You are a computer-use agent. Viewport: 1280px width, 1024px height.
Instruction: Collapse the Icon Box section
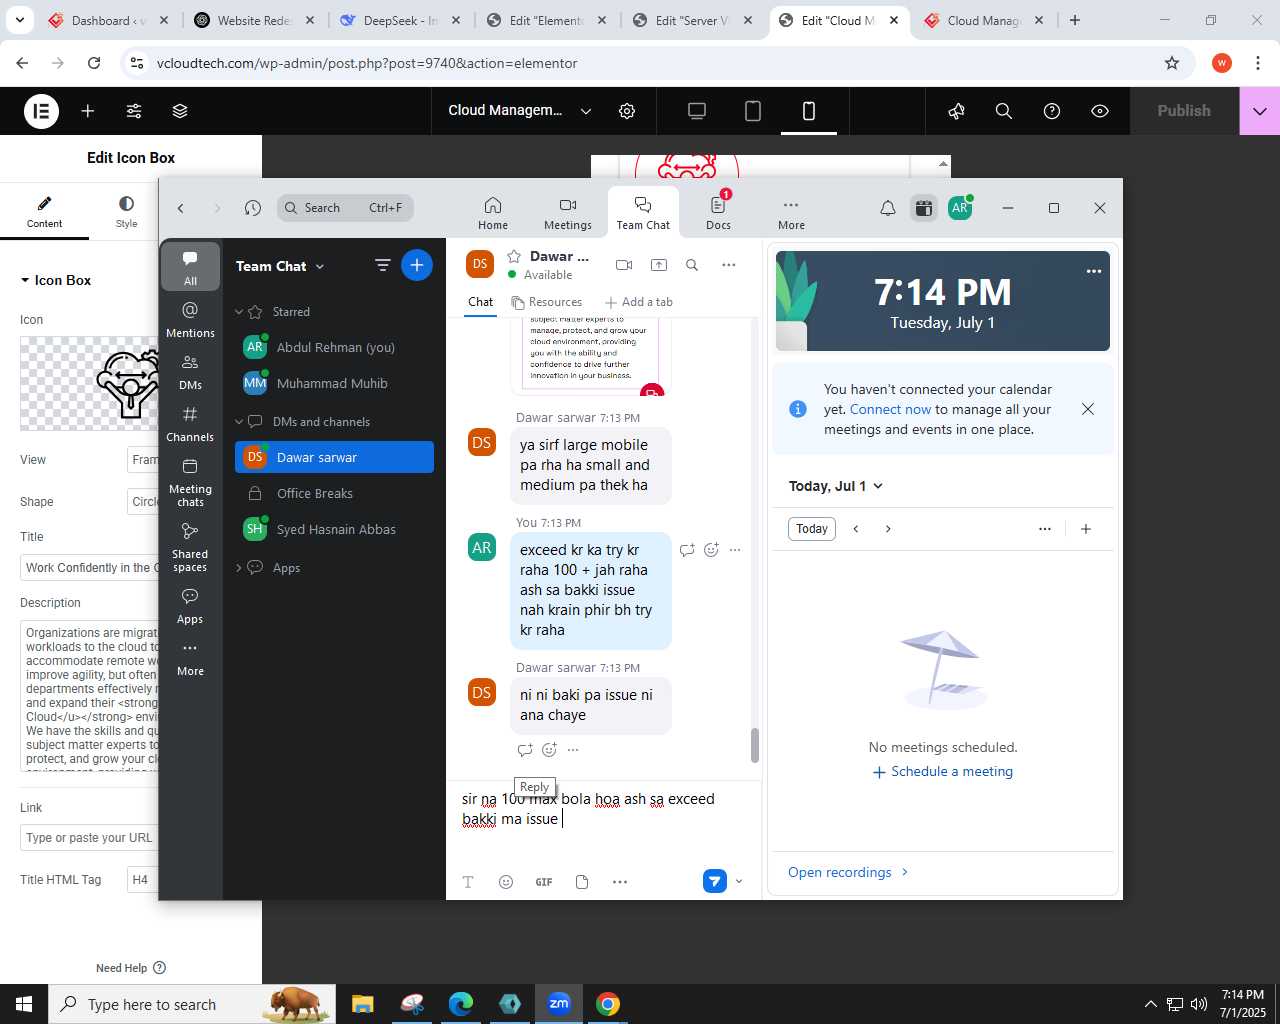click(x=56, y=280)
